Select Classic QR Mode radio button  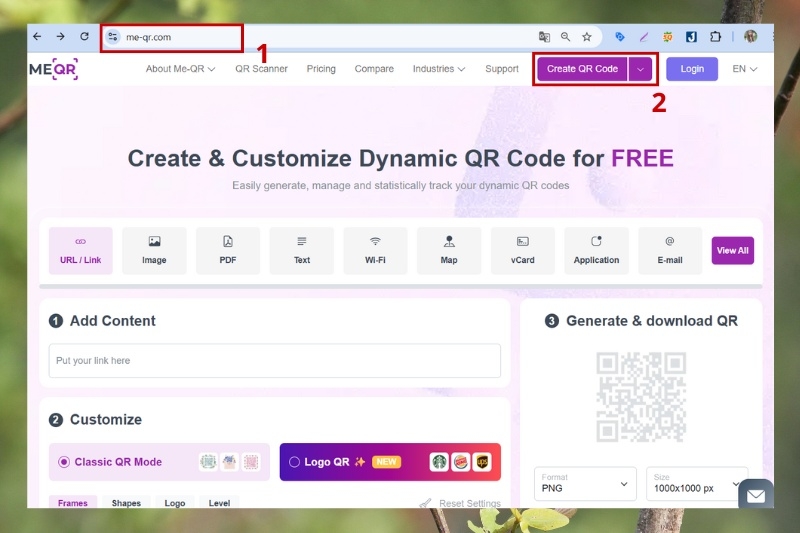(64, 462)
